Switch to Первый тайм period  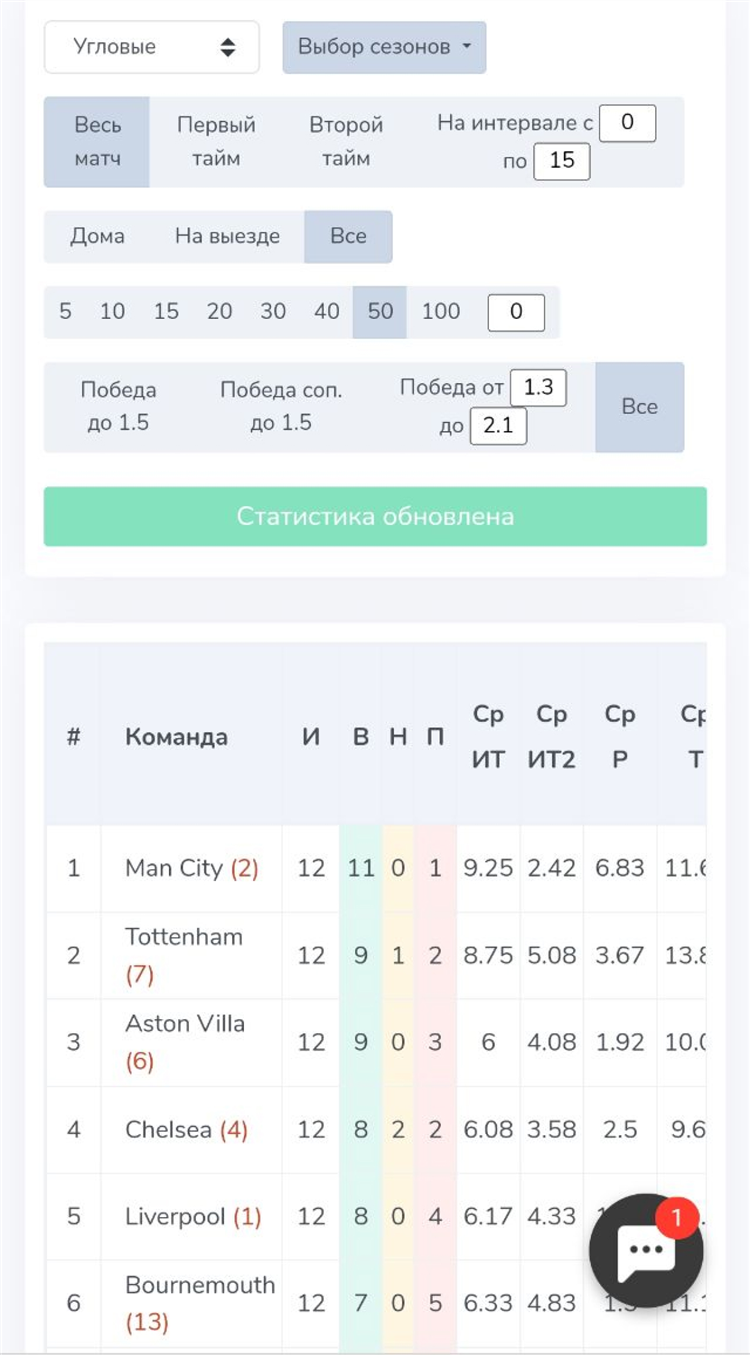click(x=216, y=142)
